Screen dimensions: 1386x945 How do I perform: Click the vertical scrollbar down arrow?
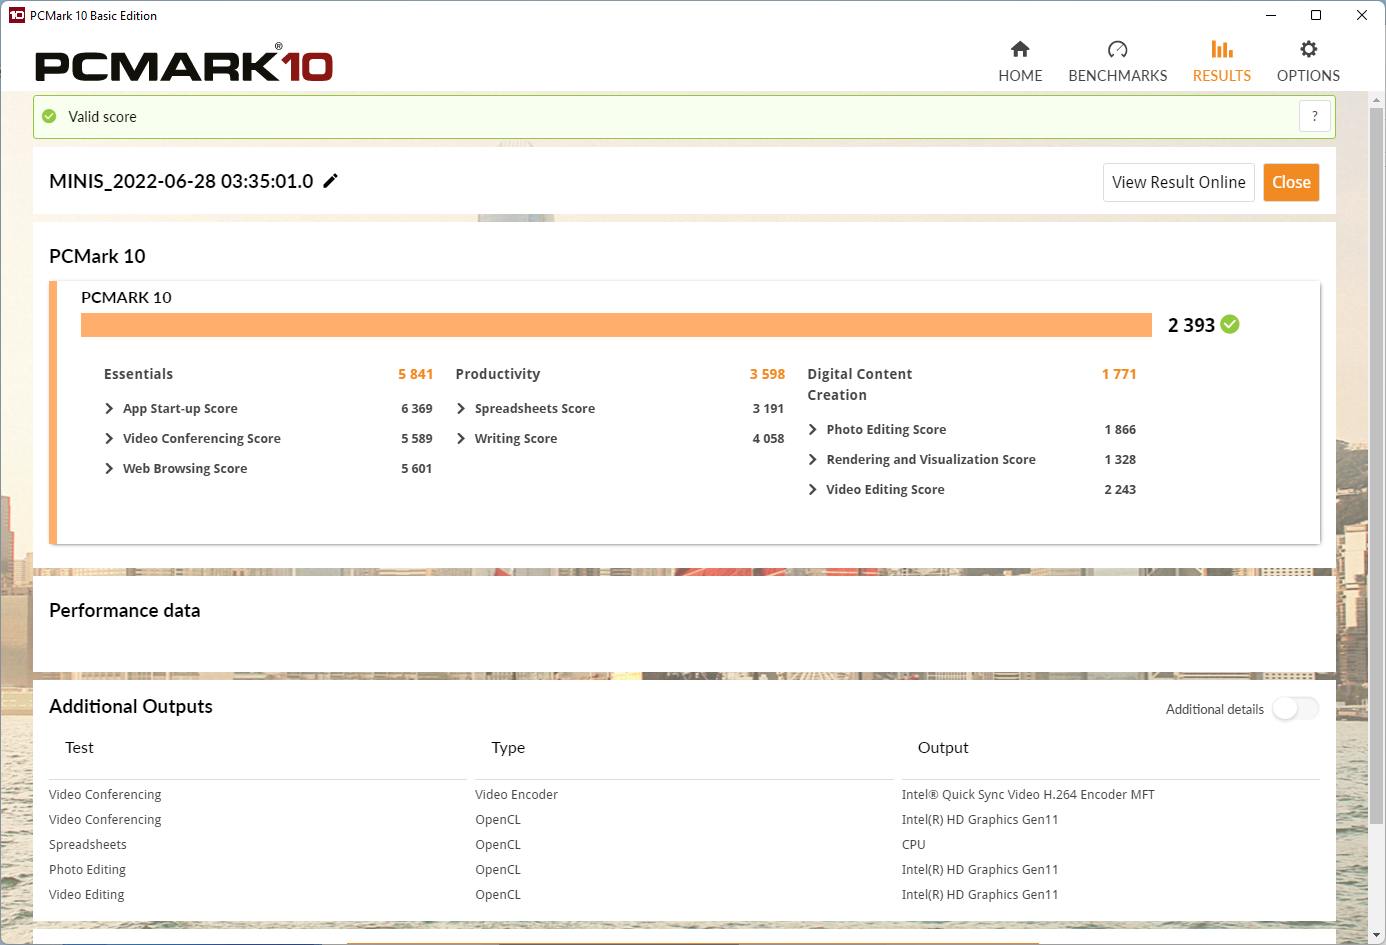[x=1377, y=936]
